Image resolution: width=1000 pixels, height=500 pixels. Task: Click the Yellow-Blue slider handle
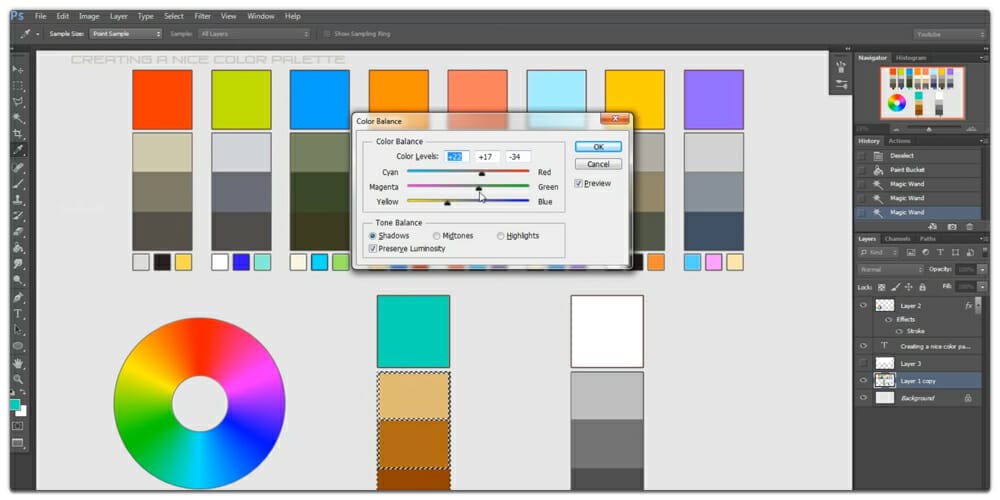(447, 203)
